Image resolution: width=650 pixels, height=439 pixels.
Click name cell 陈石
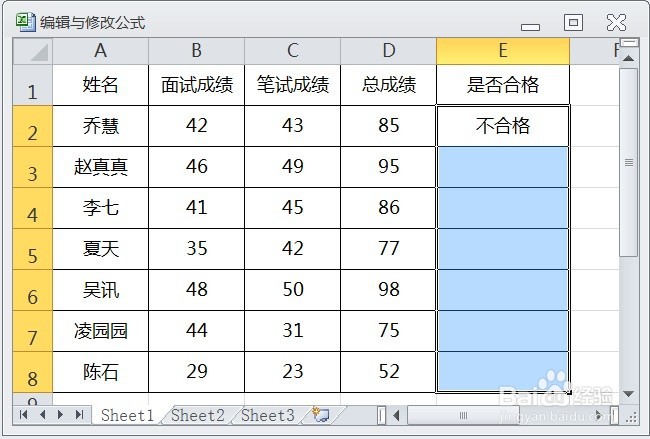[100, 372]
